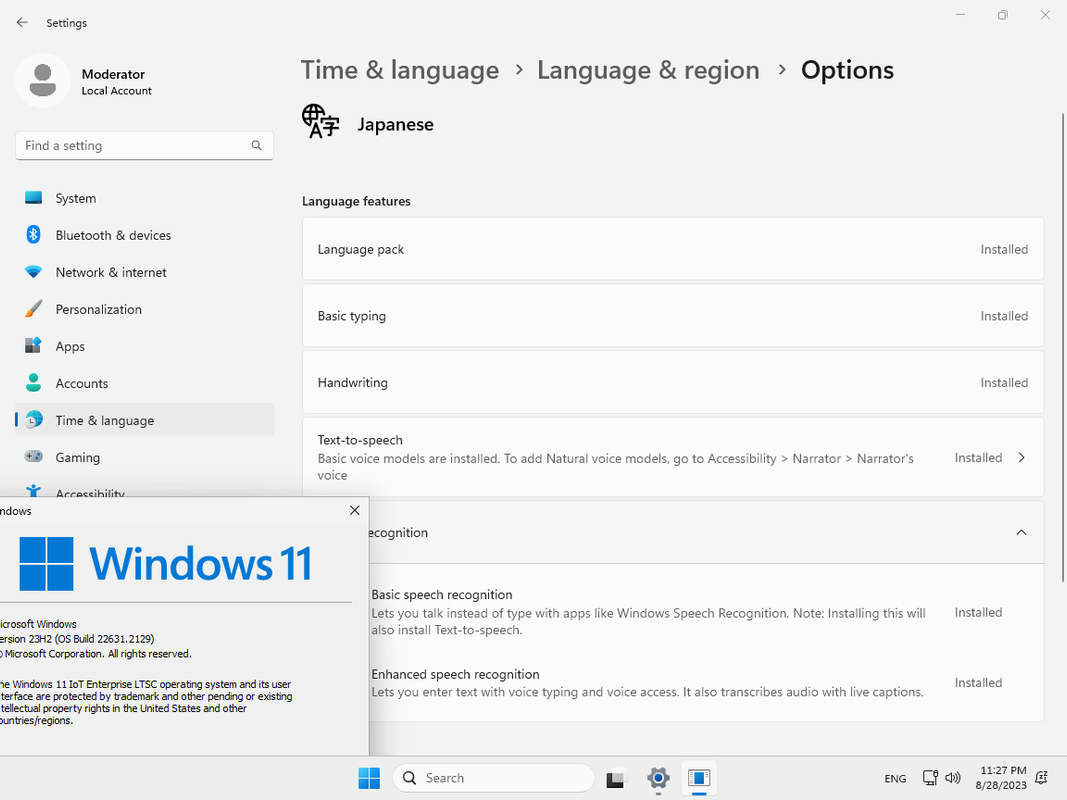Click the Windows 11 logo in dialog
Screen dimensions: 1067x800
[x=165, y=564]
